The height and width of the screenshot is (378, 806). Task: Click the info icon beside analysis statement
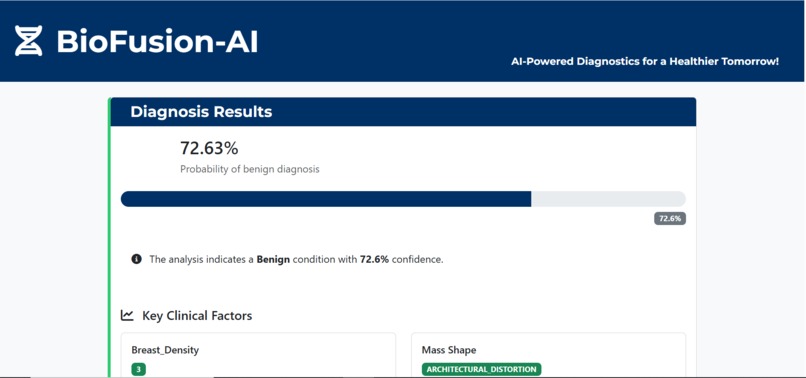tap(136, 259)
